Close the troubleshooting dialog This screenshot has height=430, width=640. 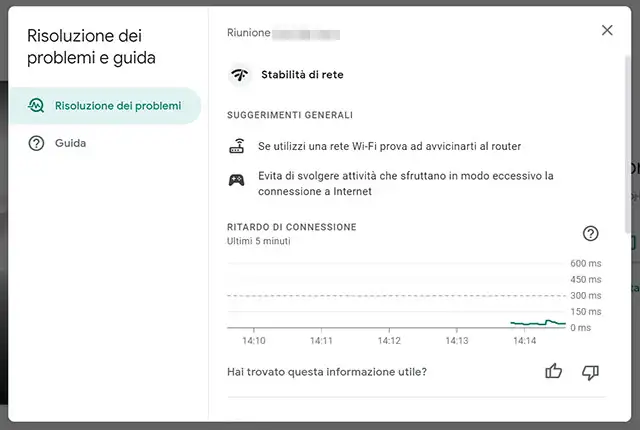(607, 31)
